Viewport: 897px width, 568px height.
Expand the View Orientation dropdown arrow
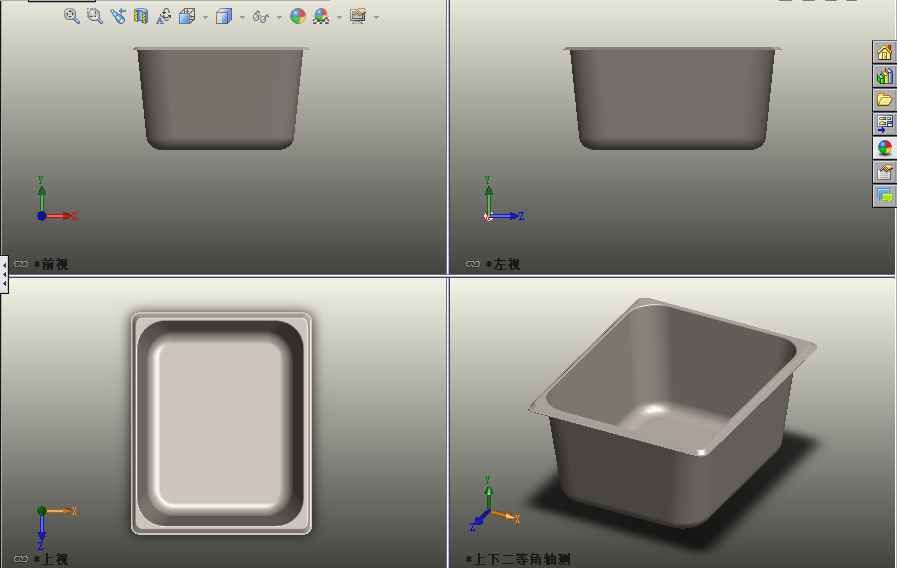pyautogui.click(x=205, y=17)
